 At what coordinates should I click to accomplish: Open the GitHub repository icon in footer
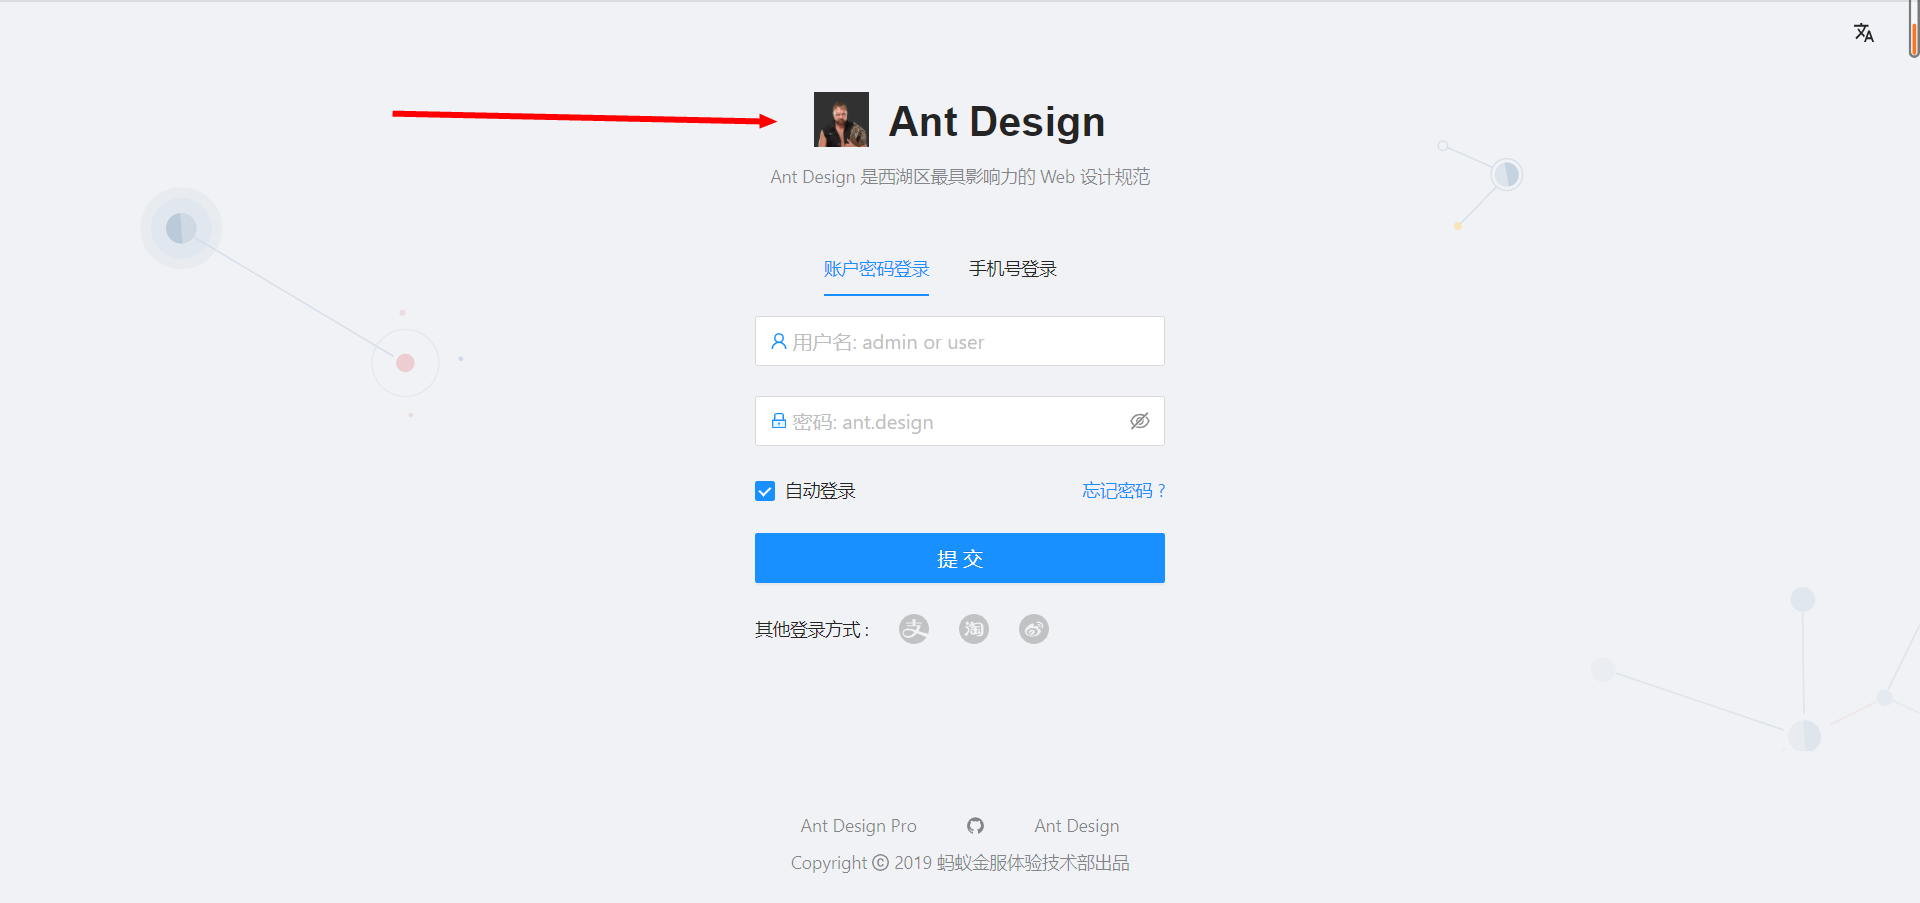point(975,826)
